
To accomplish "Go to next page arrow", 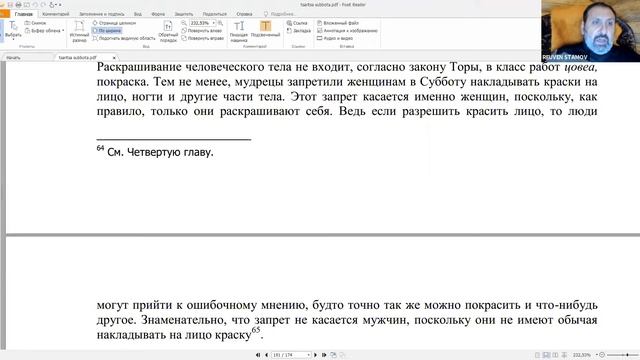I will (x=315, y=355).
